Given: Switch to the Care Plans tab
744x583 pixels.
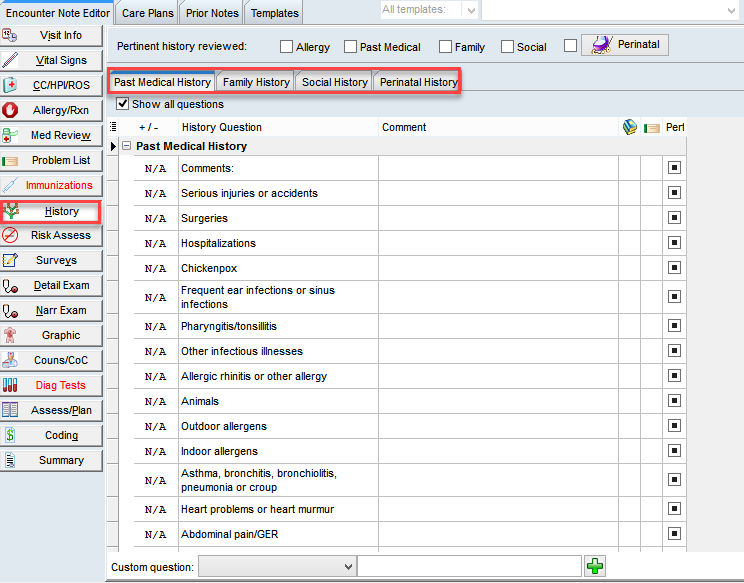Looking at the screenshot, I should [148, 13].
